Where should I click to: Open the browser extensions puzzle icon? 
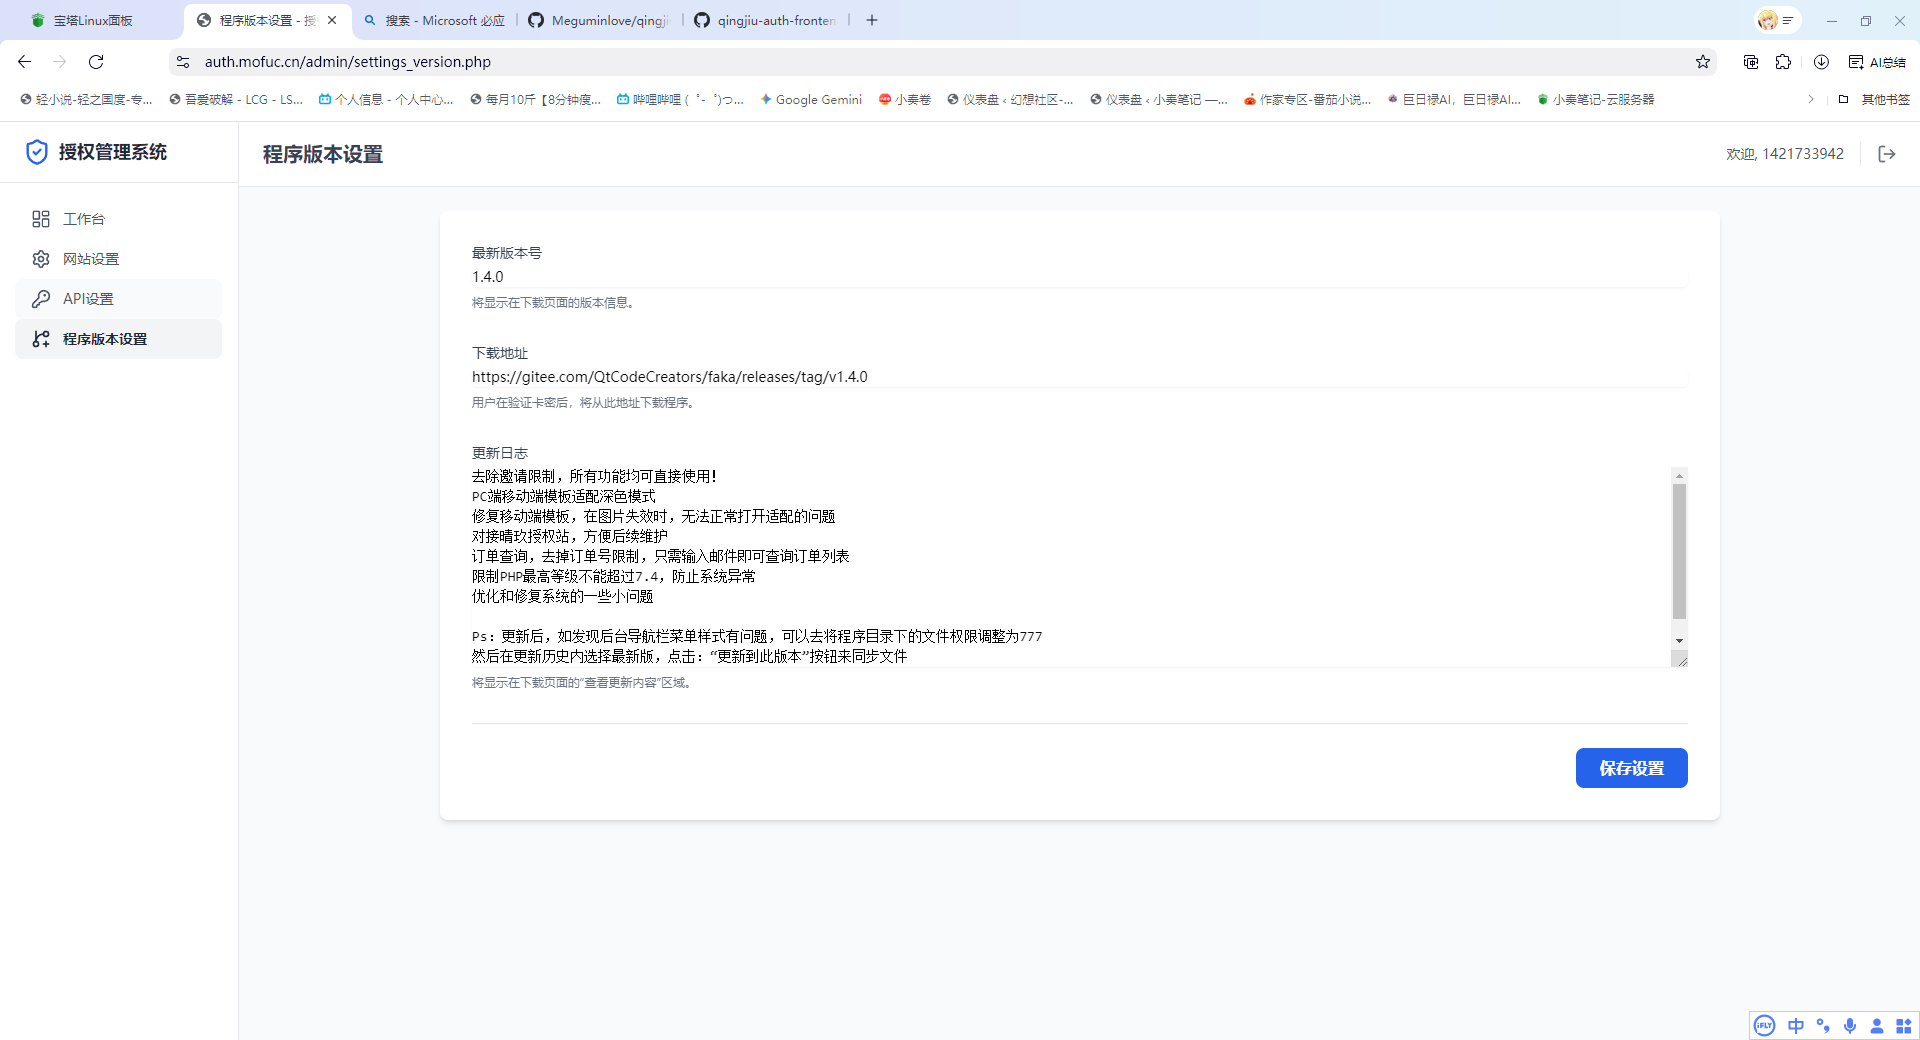click(x=1785, y=62)
